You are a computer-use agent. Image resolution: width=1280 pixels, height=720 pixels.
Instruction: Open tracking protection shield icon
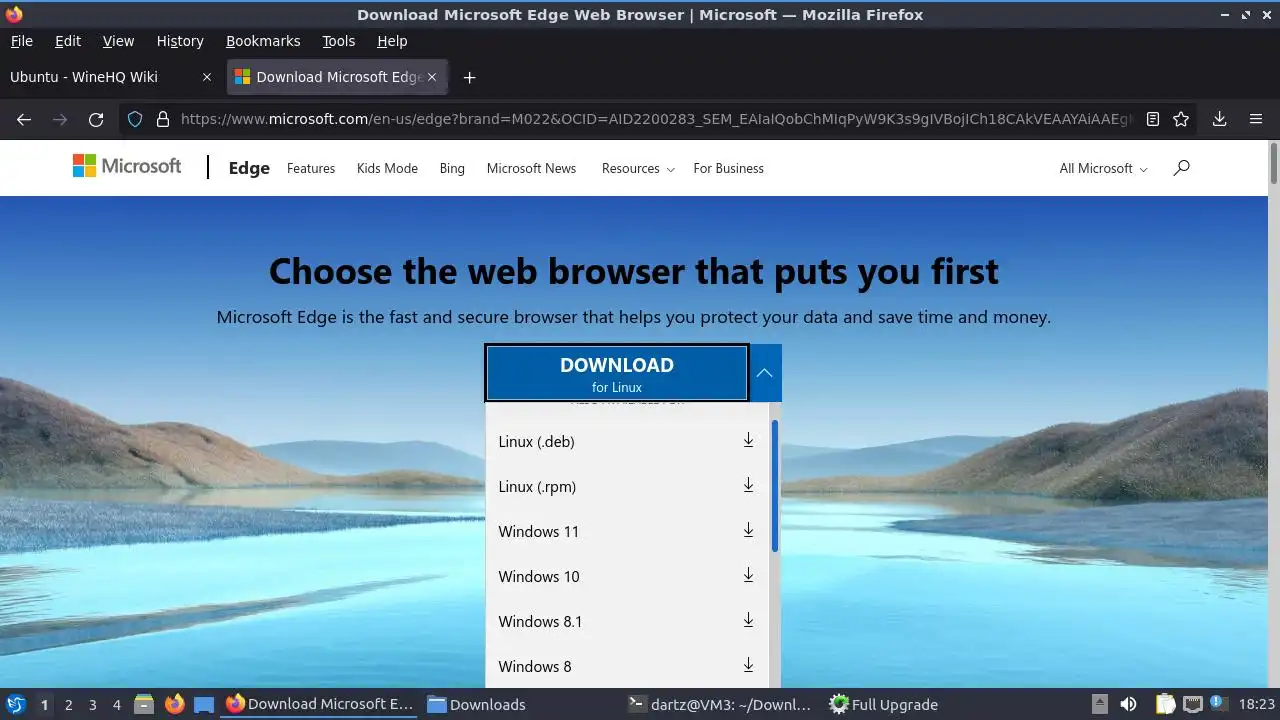coord(135,119)
